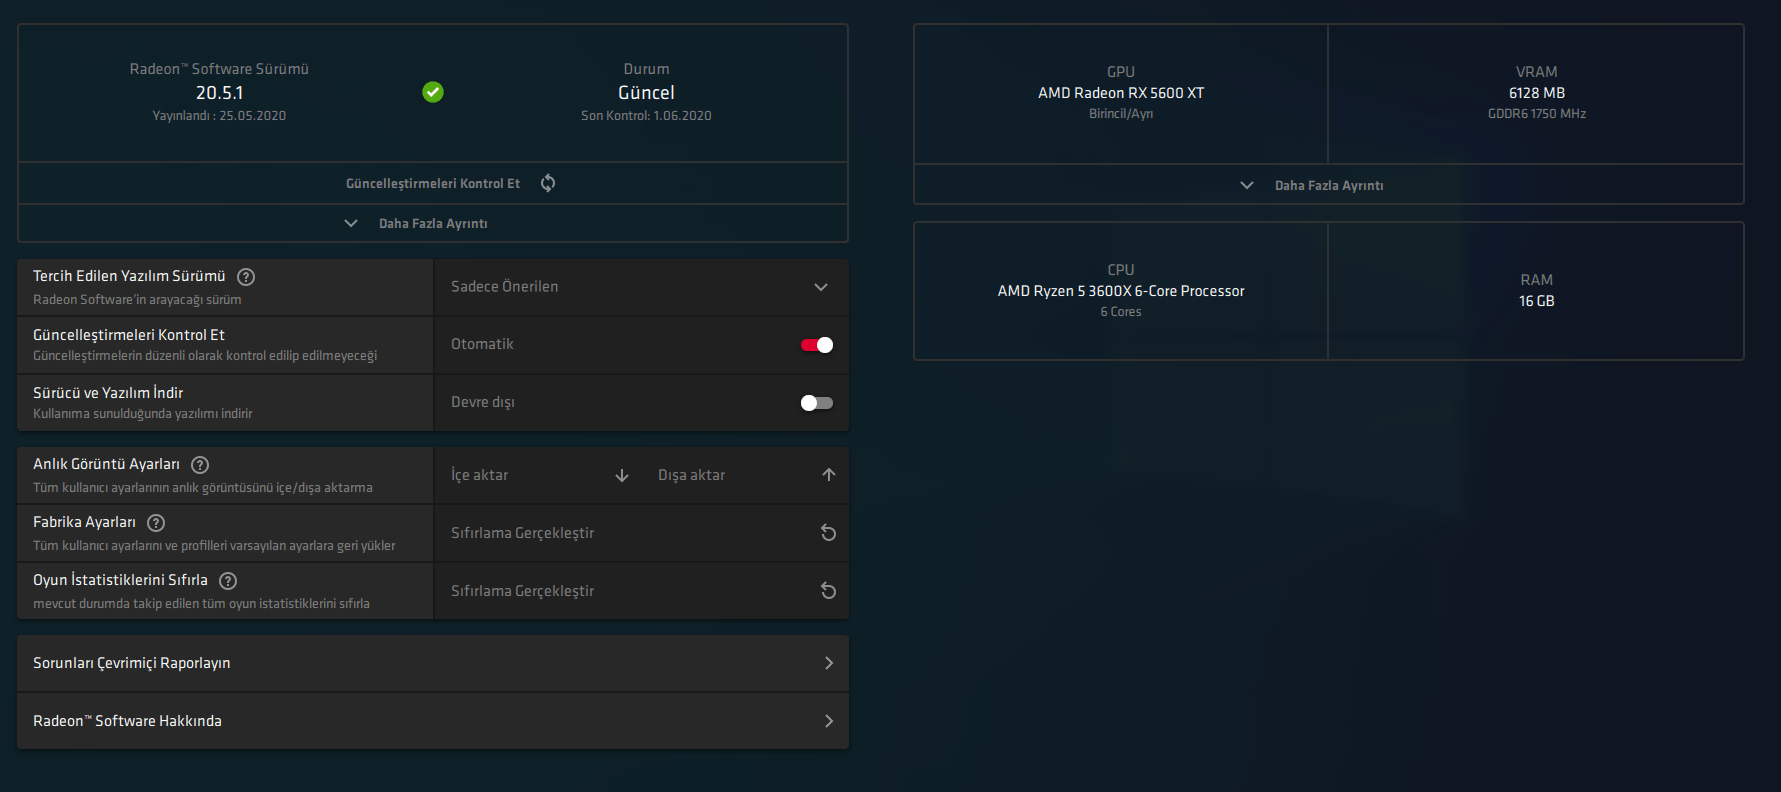Click the 6128 MB VRAM value
This screenshot has height=792, width=1781.
[1537, 93]
